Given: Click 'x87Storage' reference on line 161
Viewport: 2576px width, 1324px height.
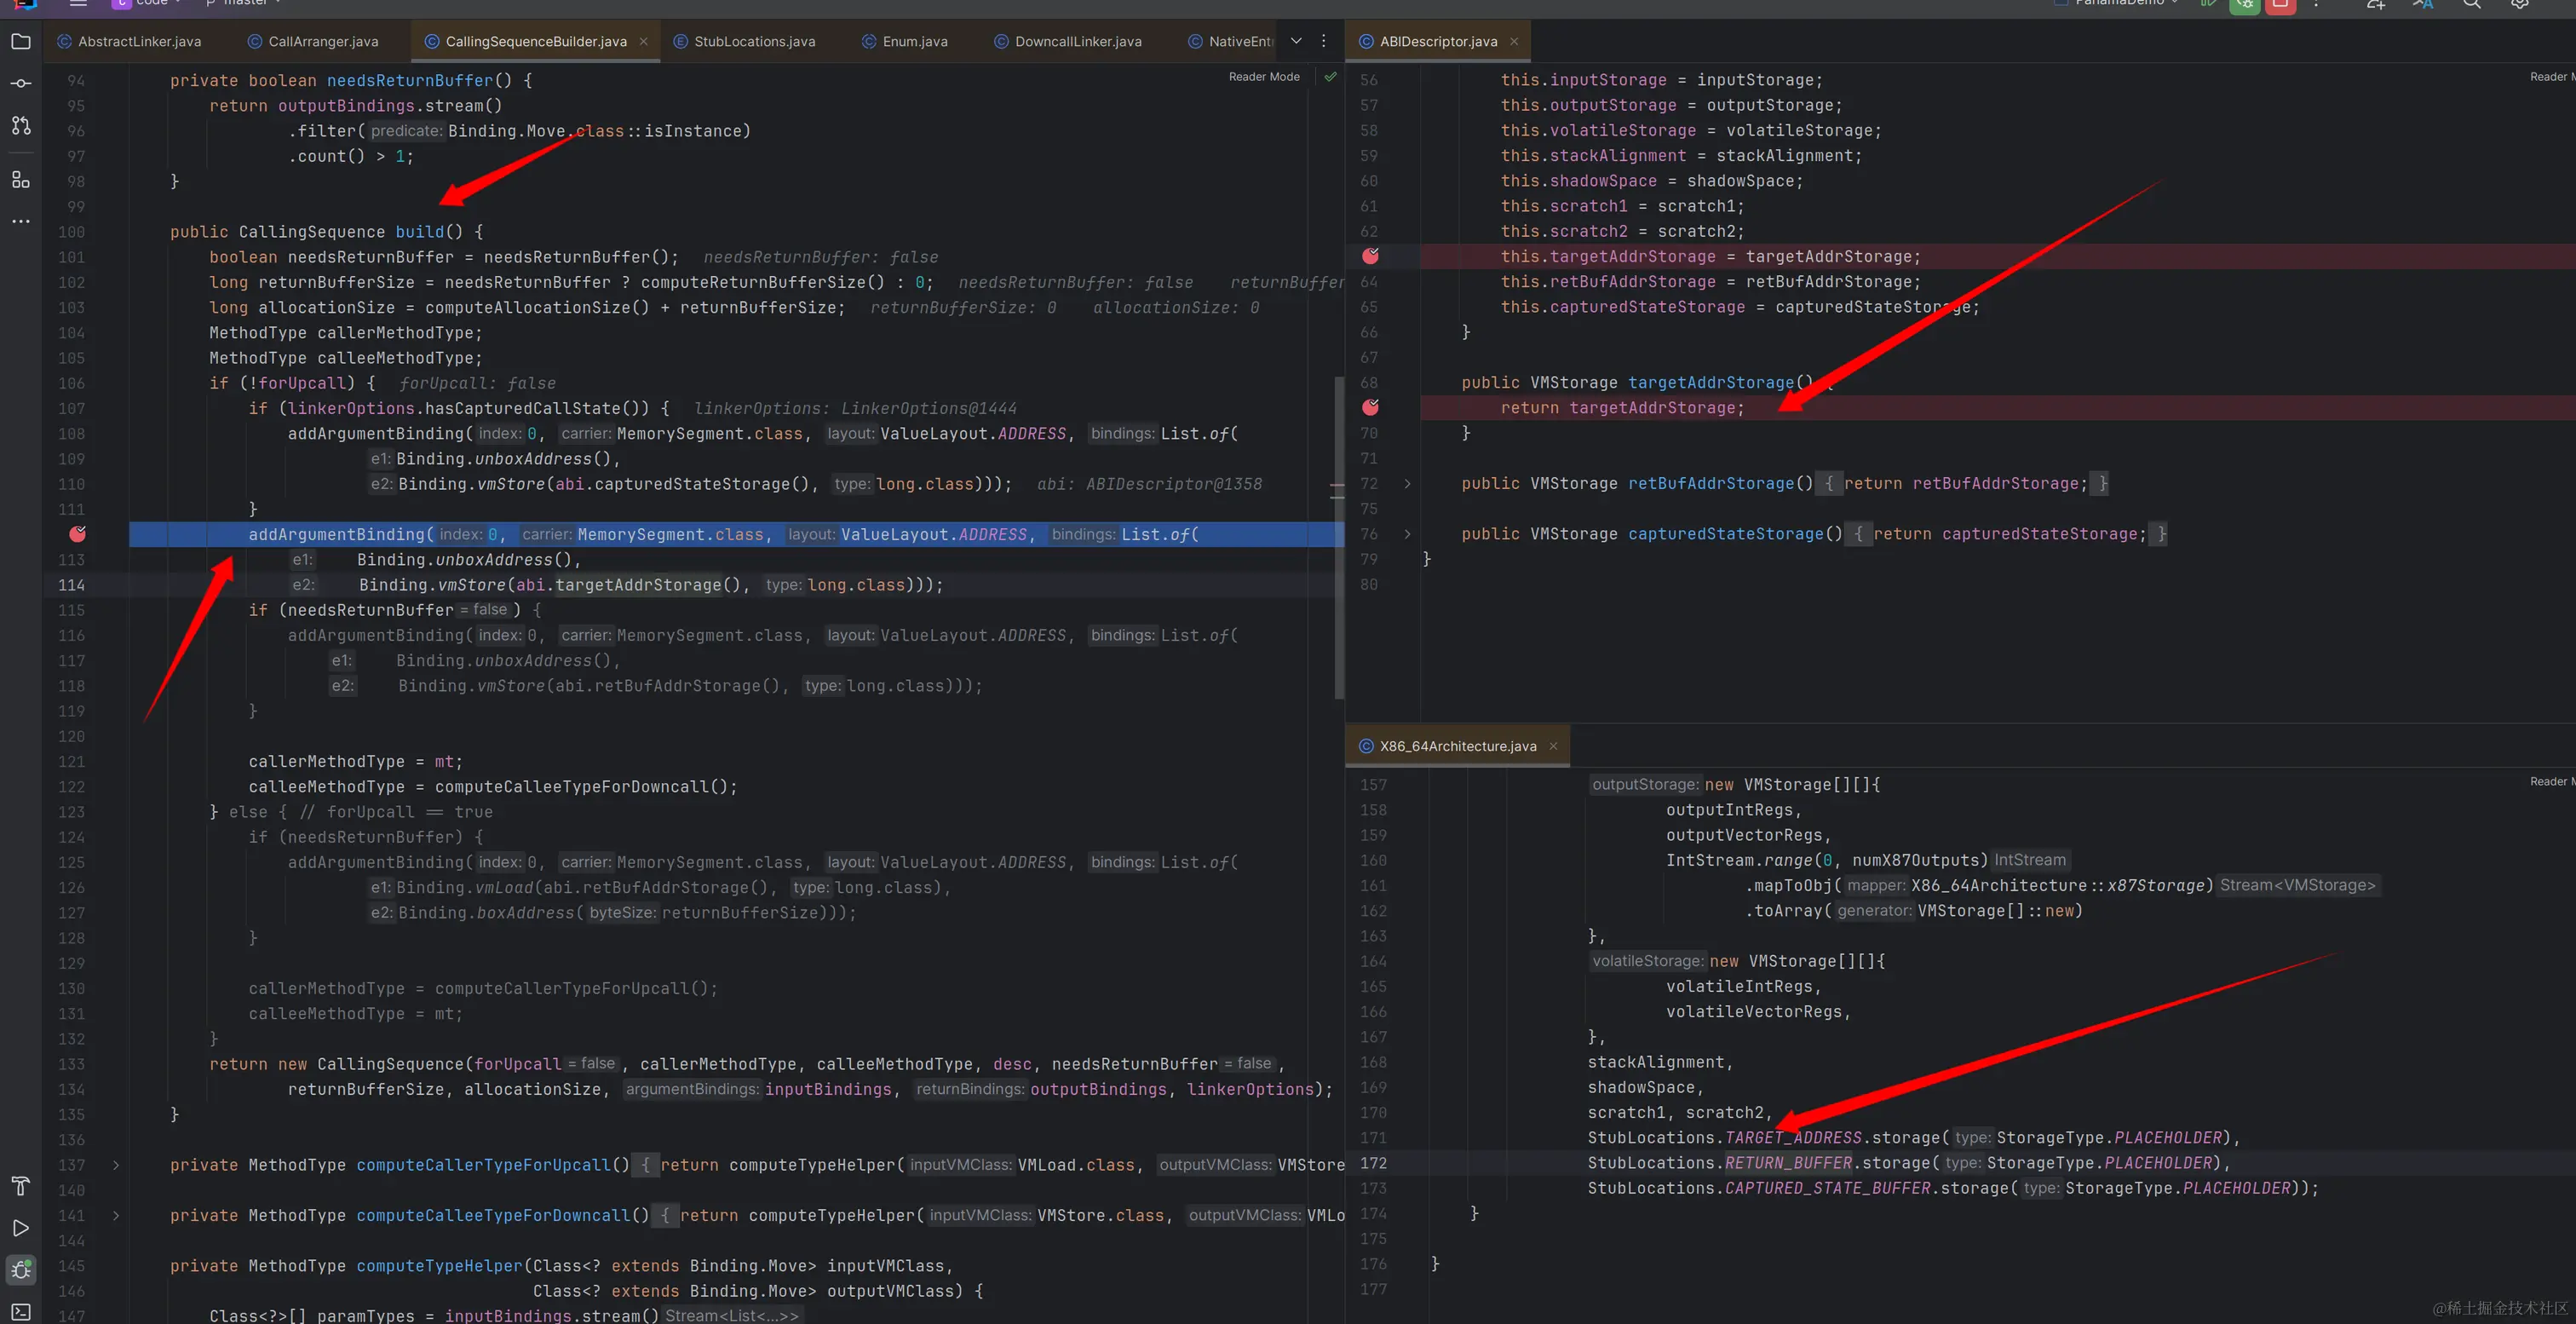Looking at the screenshot, I should (x=2155, y=886).
